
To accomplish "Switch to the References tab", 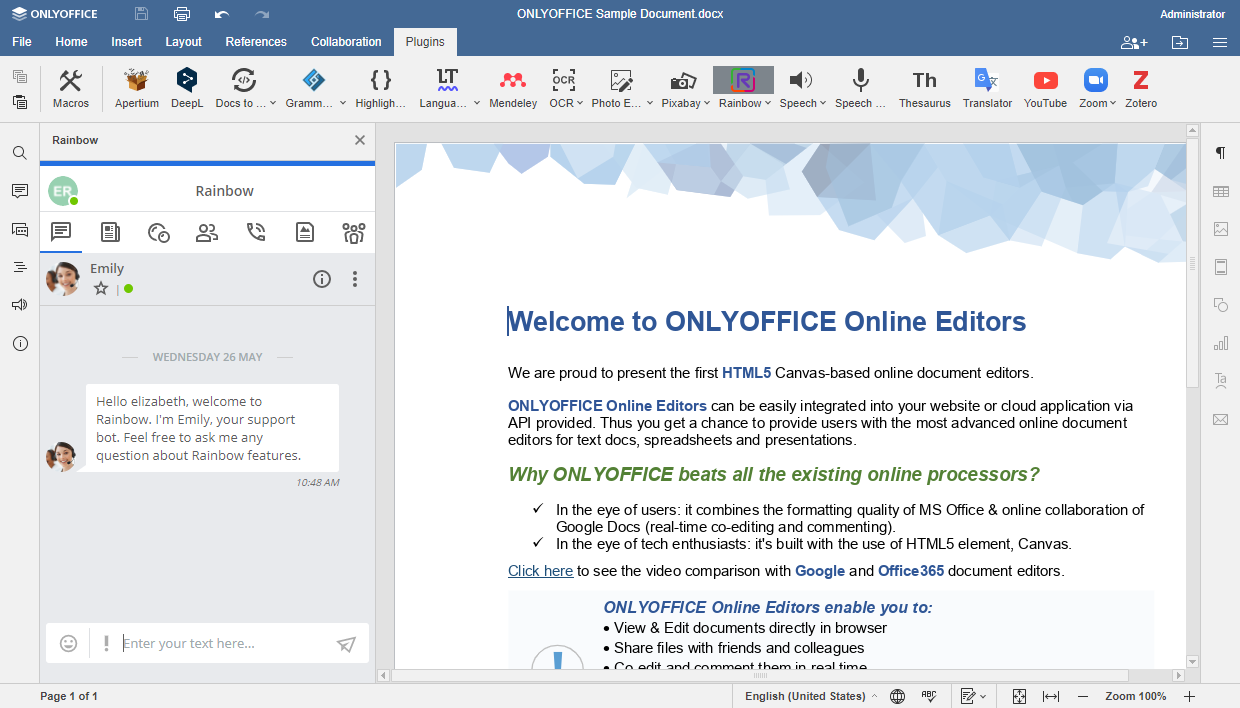I will [x=256, y=42].
